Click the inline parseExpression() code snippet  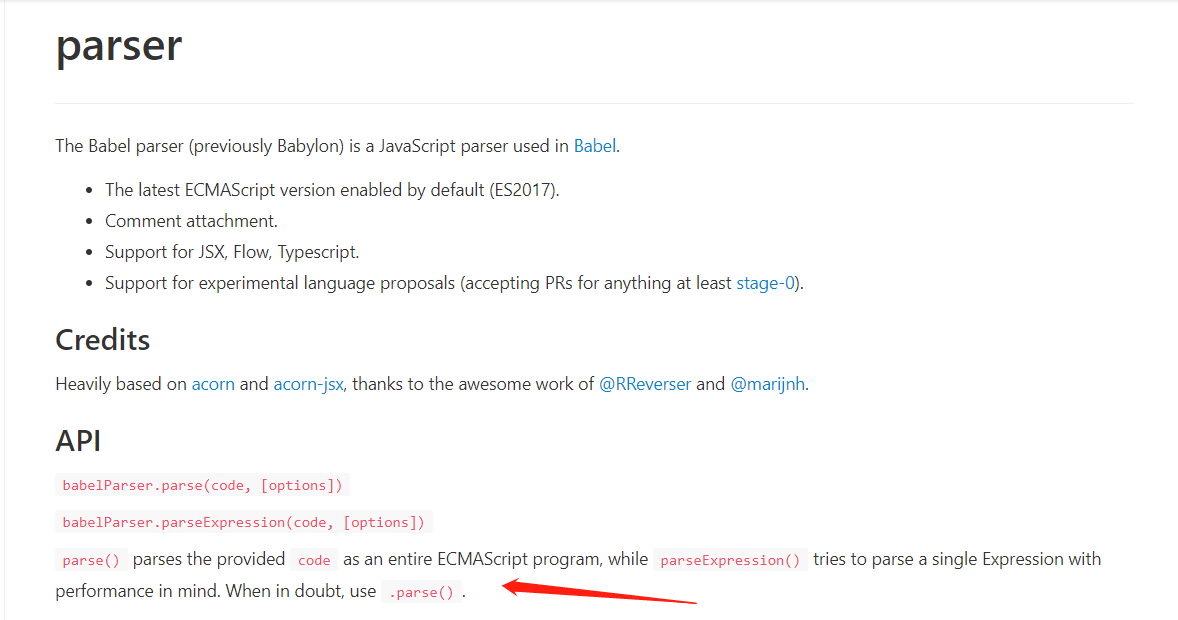pos(730,560)
